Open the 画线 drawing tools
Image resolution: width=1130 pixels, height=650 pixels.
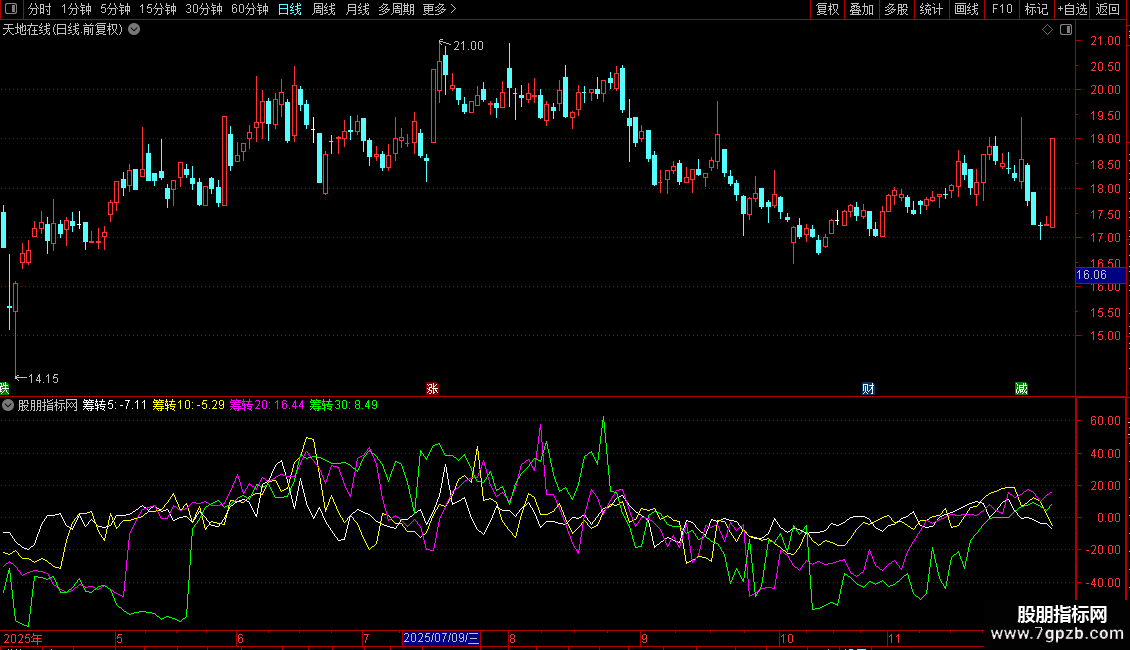tap(966, 9)
